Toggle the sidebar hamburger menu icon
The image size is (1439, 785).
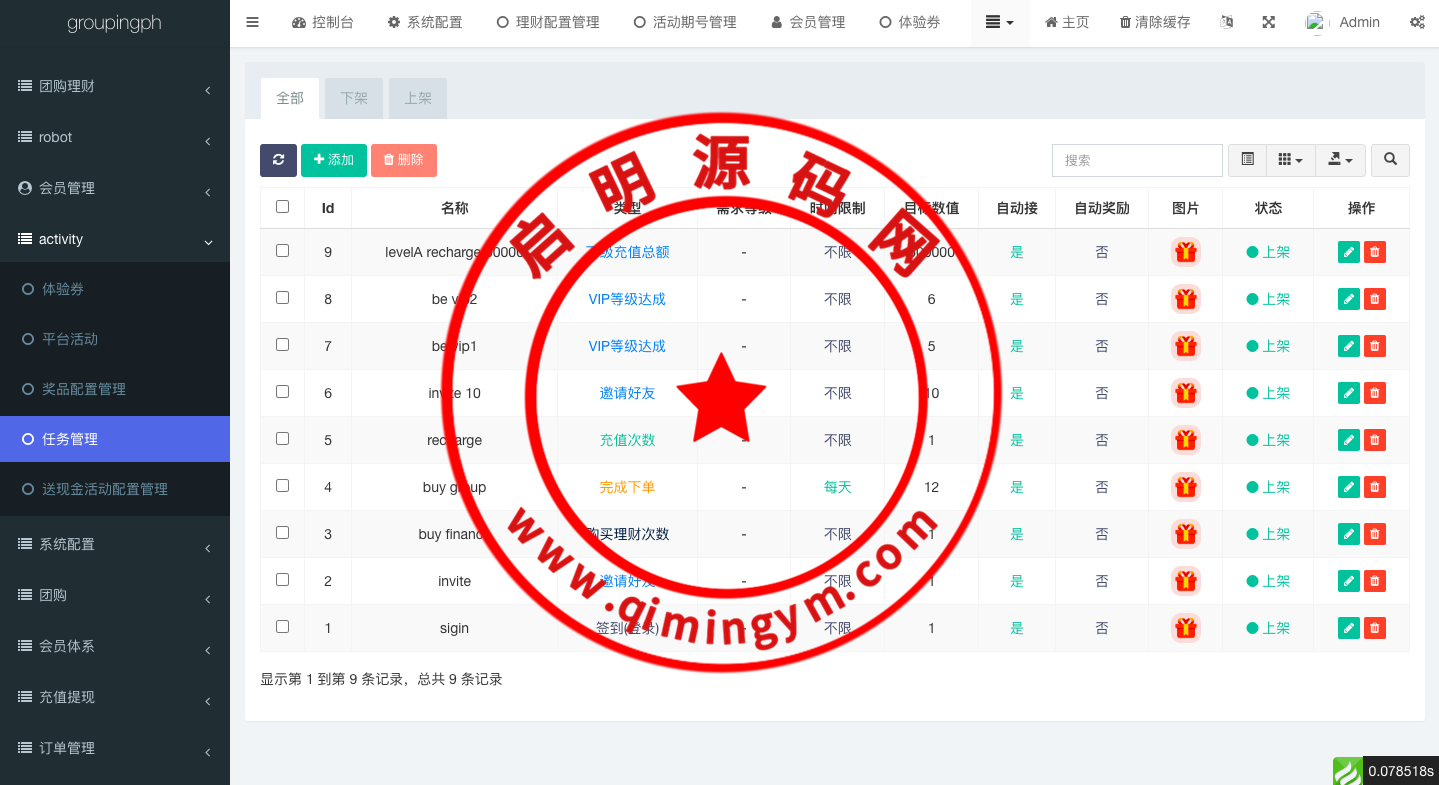252,22
